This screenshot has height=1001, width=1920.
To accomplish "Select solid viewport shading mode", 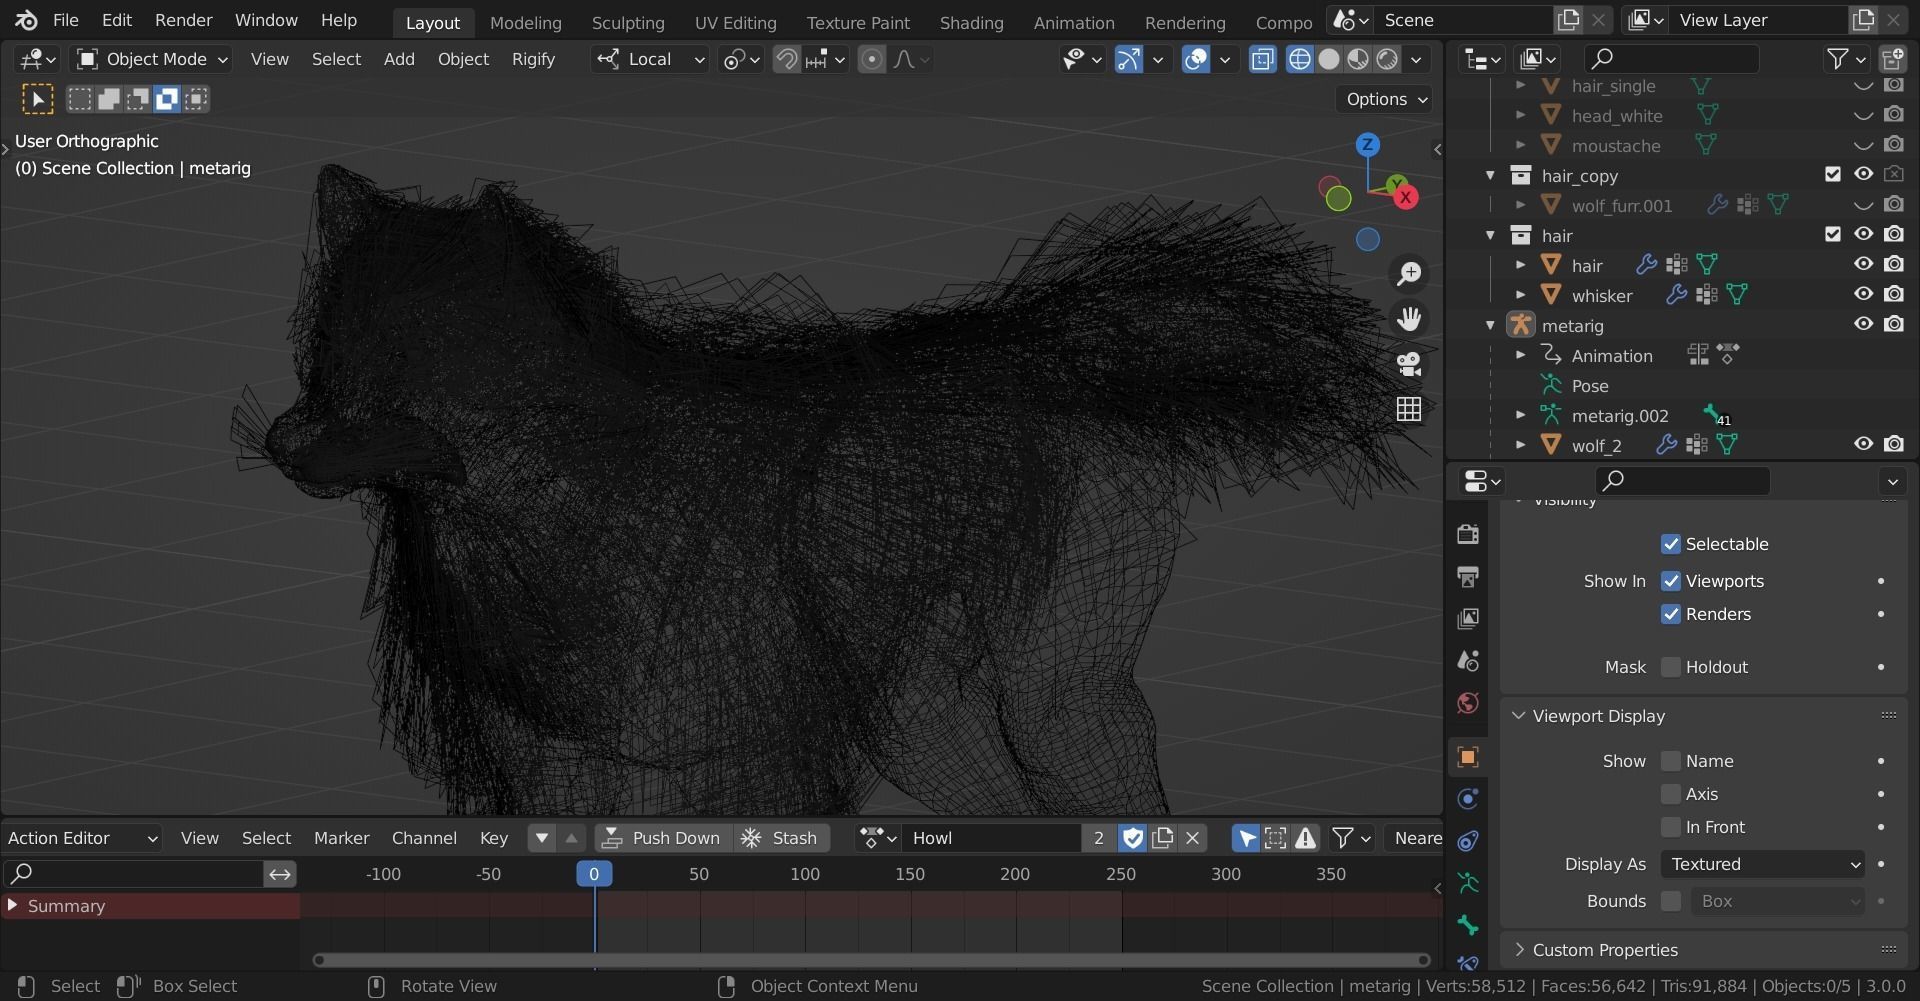I will pyautogui.click(x=1328, y=60).
